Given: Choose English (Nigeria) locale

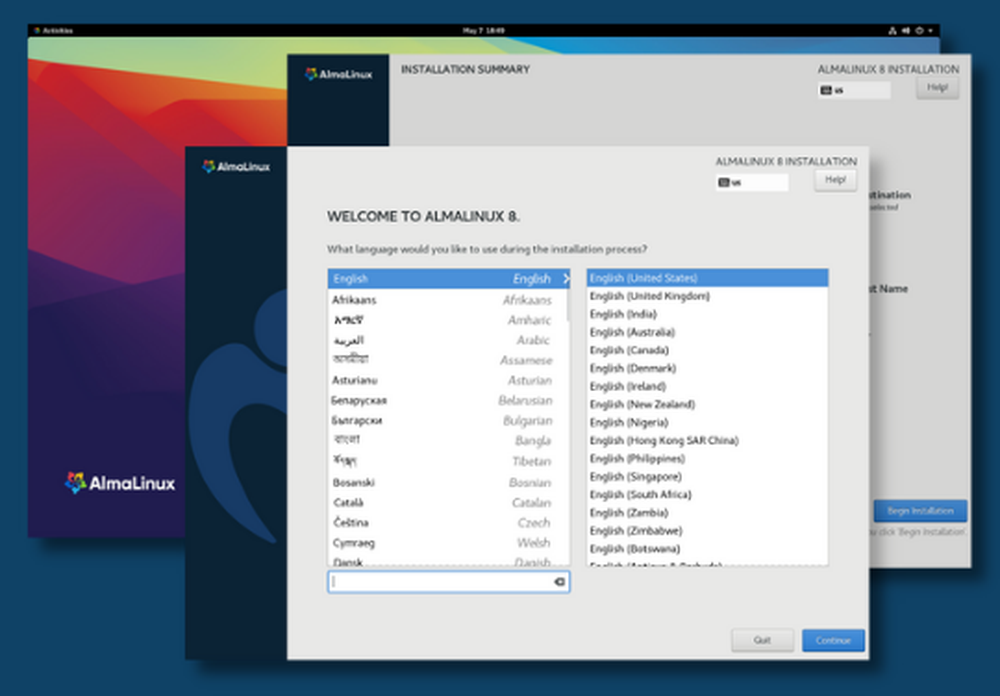Looking at the screenshot, I should (707, 422).
